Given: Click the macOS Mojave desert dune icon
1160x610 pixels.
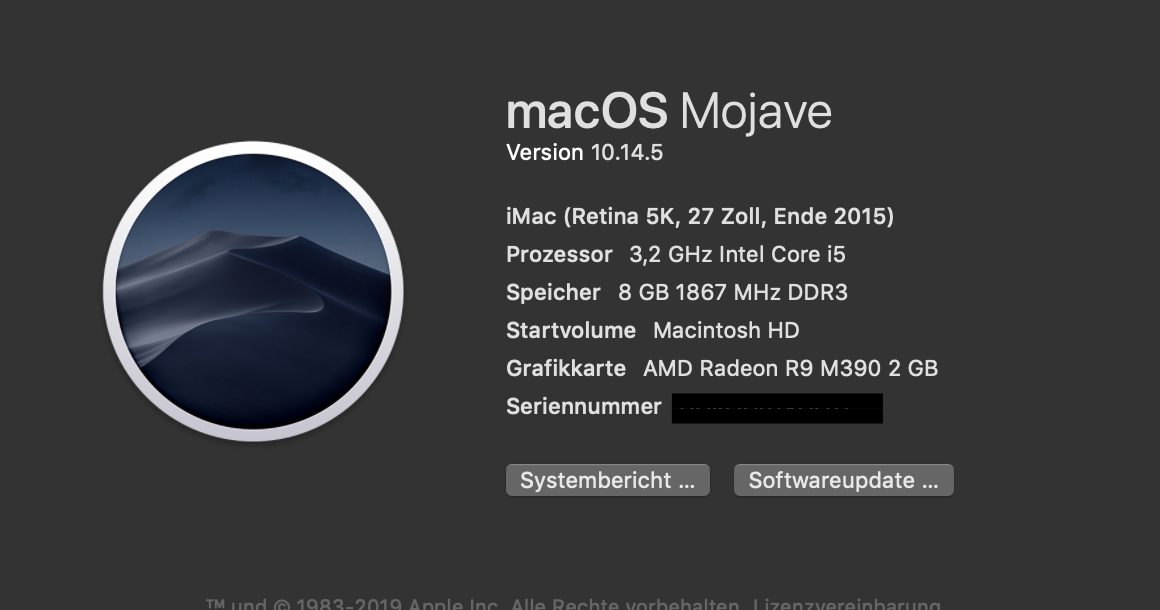Looking at the screenshot, I should pos(253,291).
